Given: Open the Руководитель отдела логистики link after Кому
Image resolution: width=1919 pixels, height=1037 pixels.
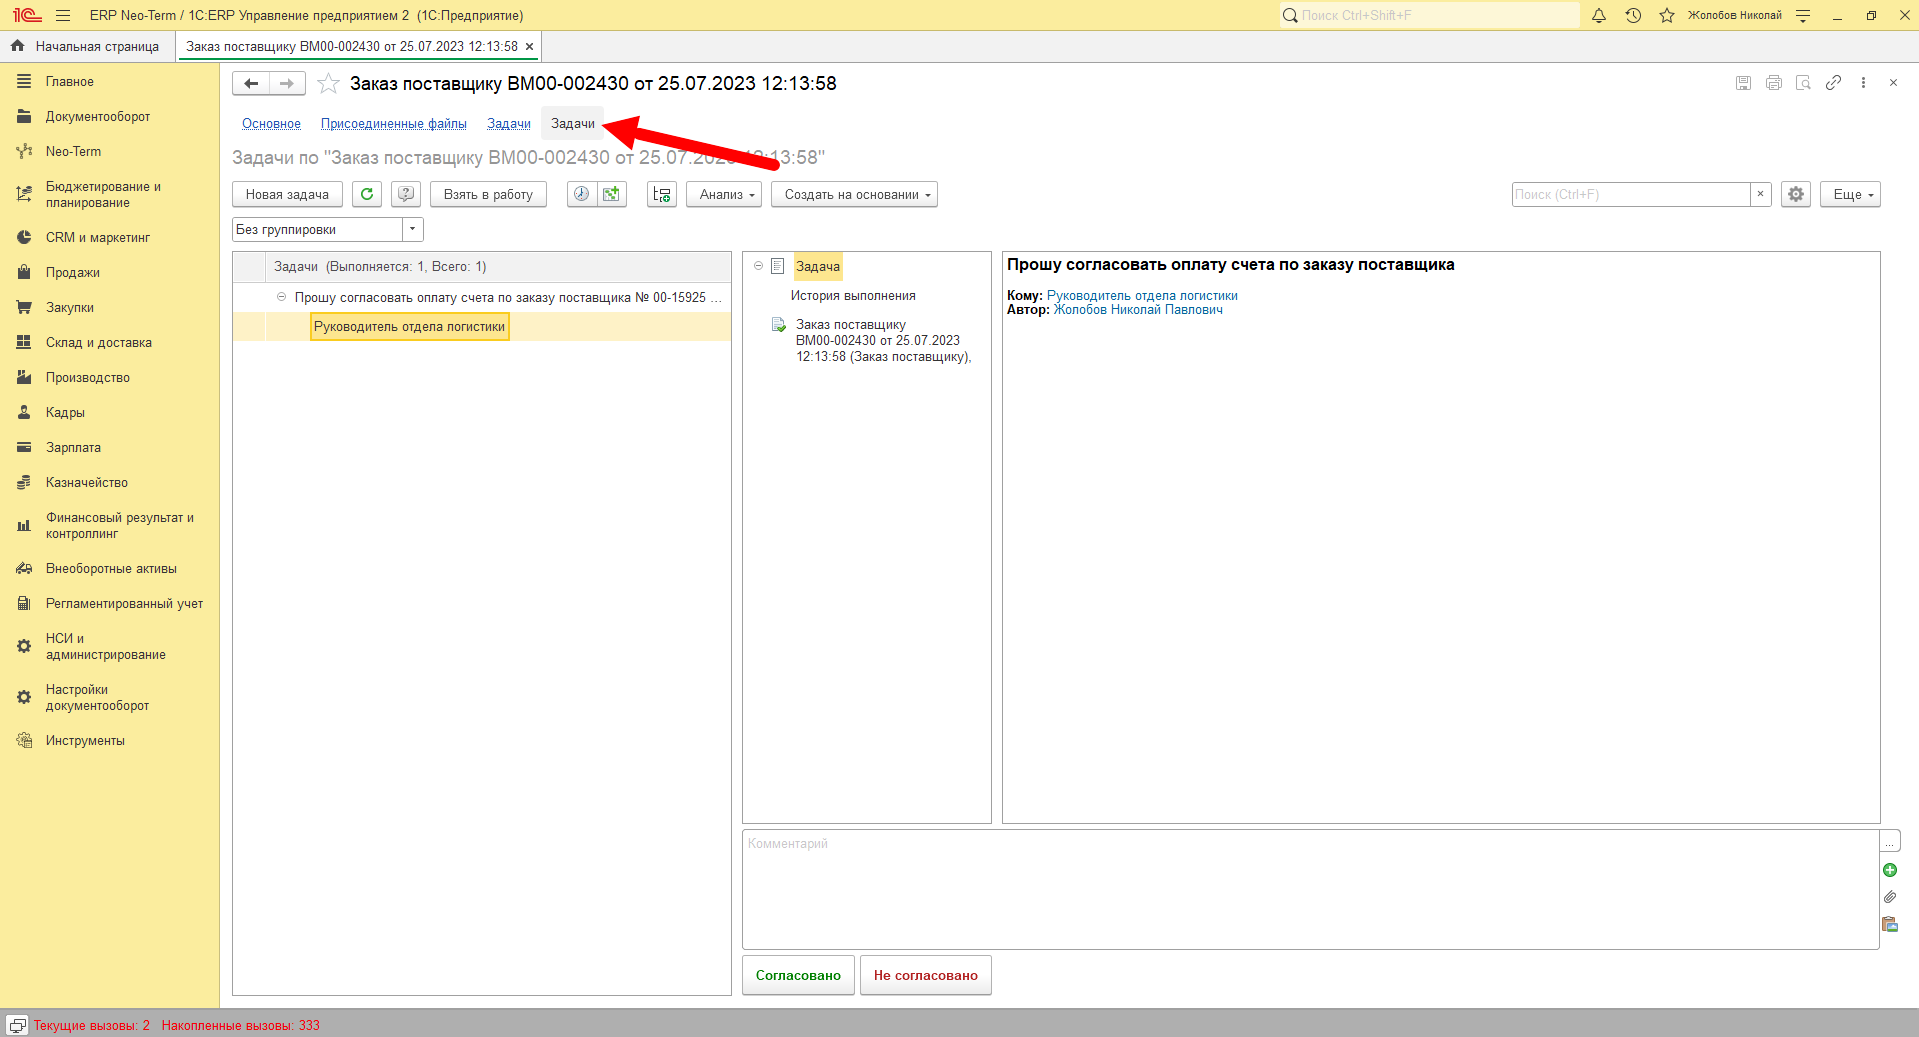Looking at the screenshot, I should (1142, 295).
